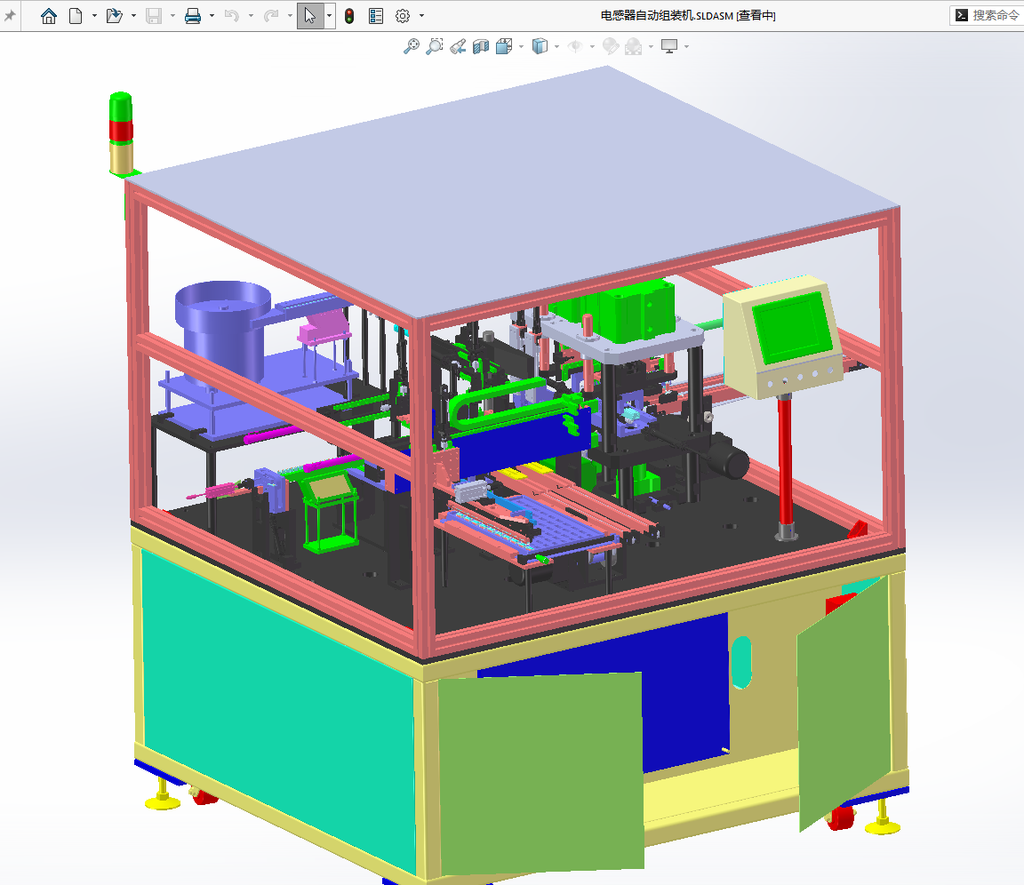The height and width of the screenshot is (885, 1024).
Task: Select Zoom to Fit magnifier icon
Action: point(411,46)
